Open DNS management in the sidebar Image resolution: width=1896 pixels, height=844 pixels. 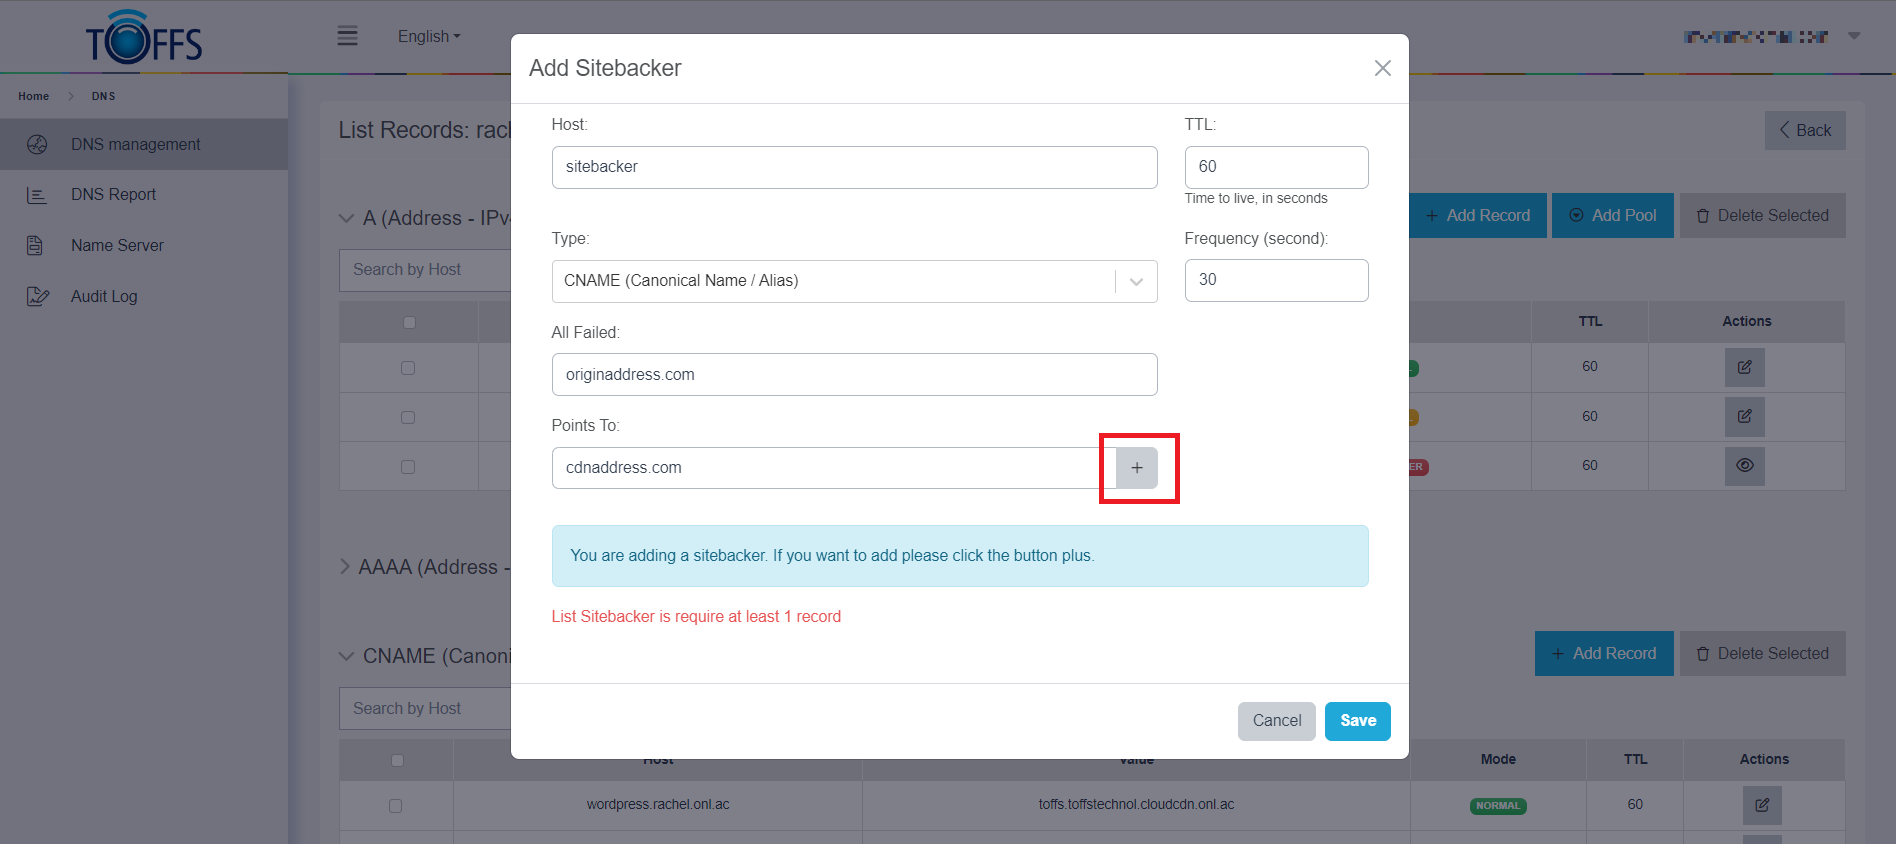(x=135, y=144)
